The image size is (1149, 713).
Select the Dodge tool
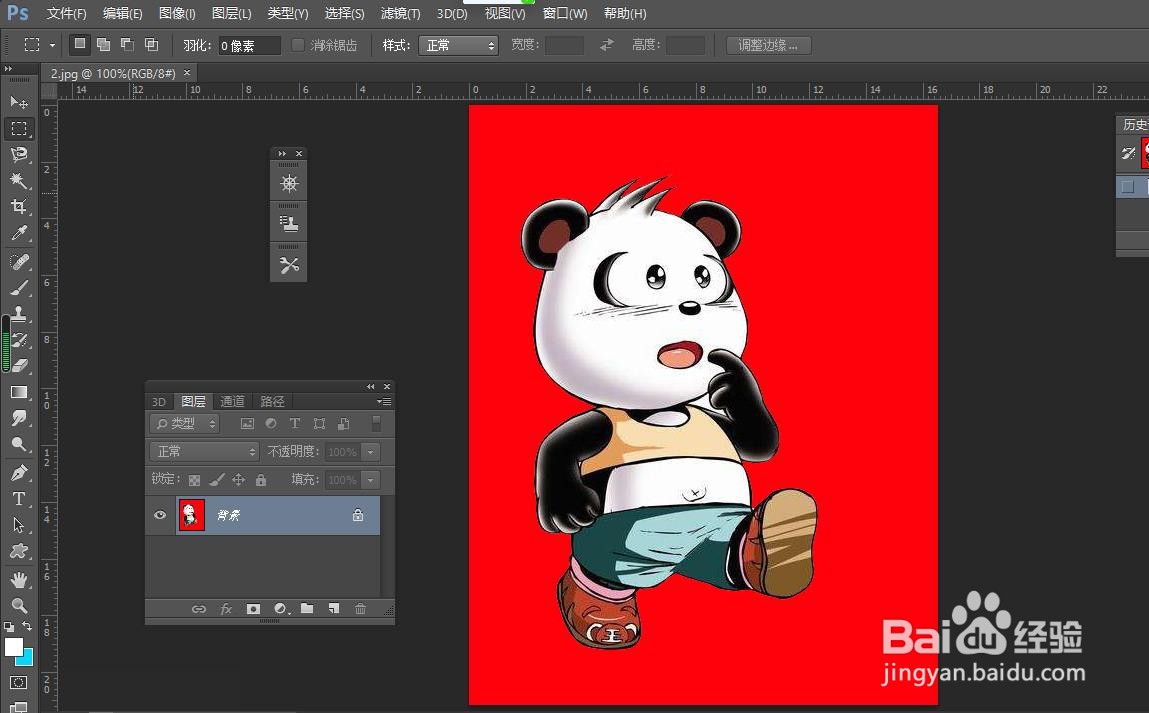[19, 444]
